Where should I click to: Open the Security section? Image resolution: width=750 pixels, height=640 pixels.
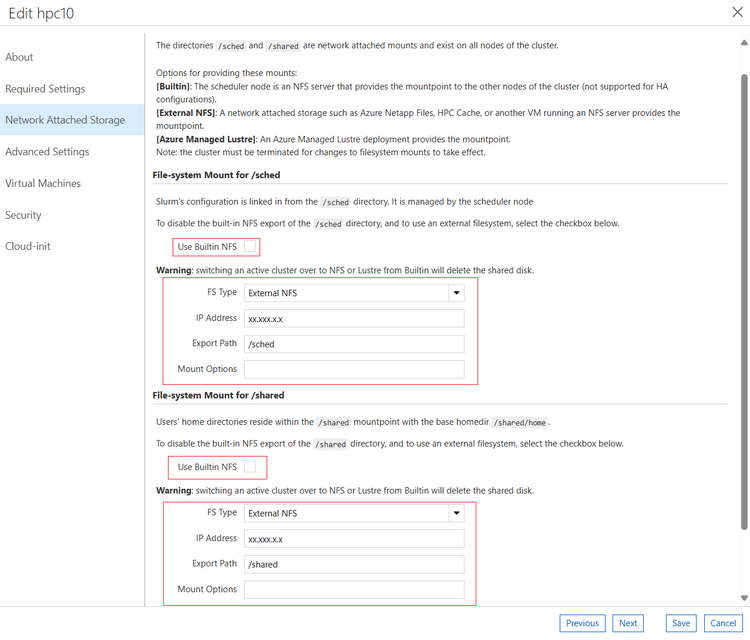(x=23, y=215)
